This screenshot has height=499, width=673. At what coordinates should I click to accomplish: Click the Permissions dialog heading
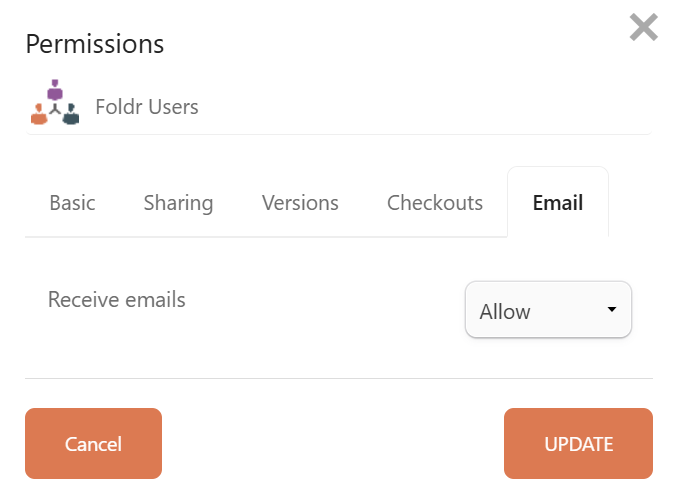94,44
